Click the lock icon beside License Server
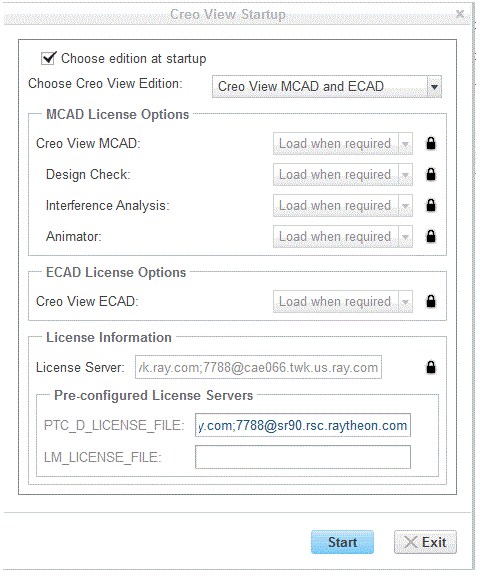The image size is (480, 576). click(x=431, y=367)
